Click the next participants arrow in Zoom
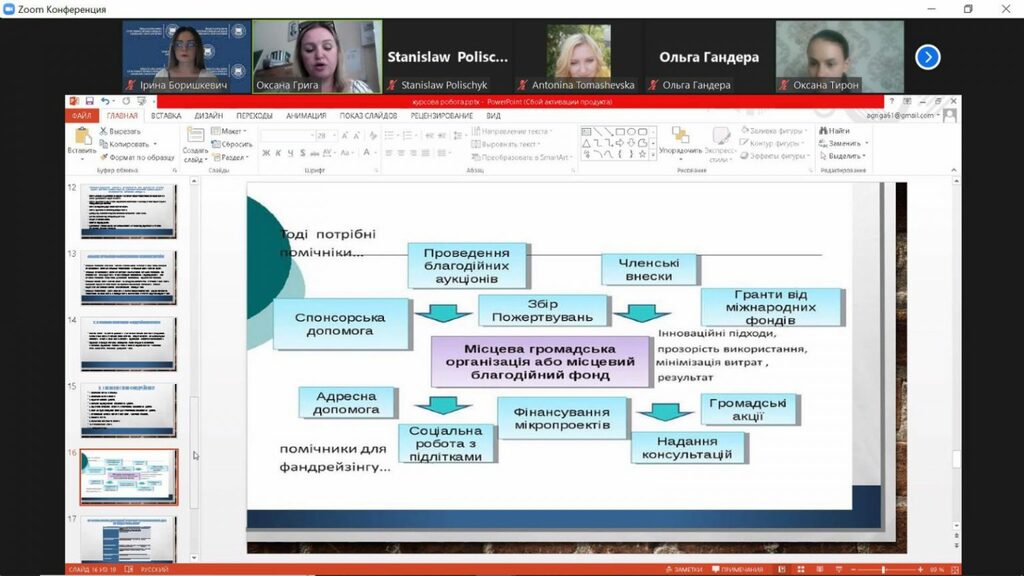Image resolution: width=1024 pixels, height=576 pixels. 927,57
